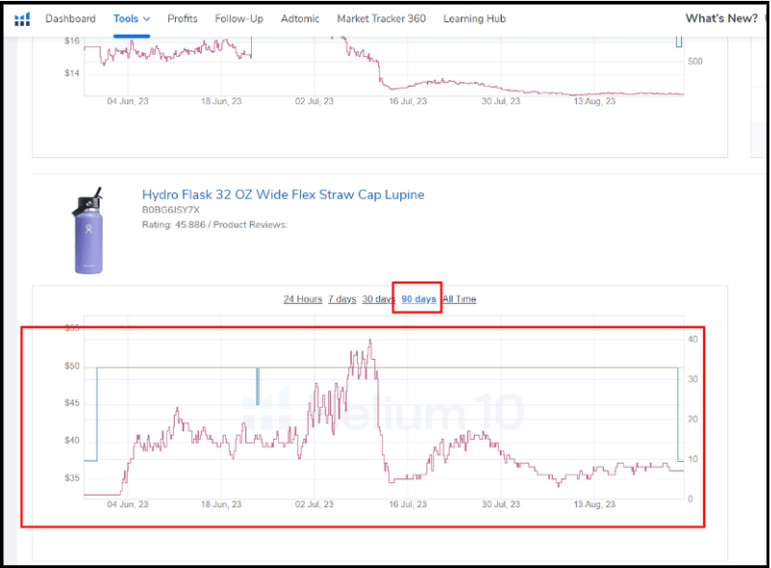Open Market Tracker 360

[381, 19]
